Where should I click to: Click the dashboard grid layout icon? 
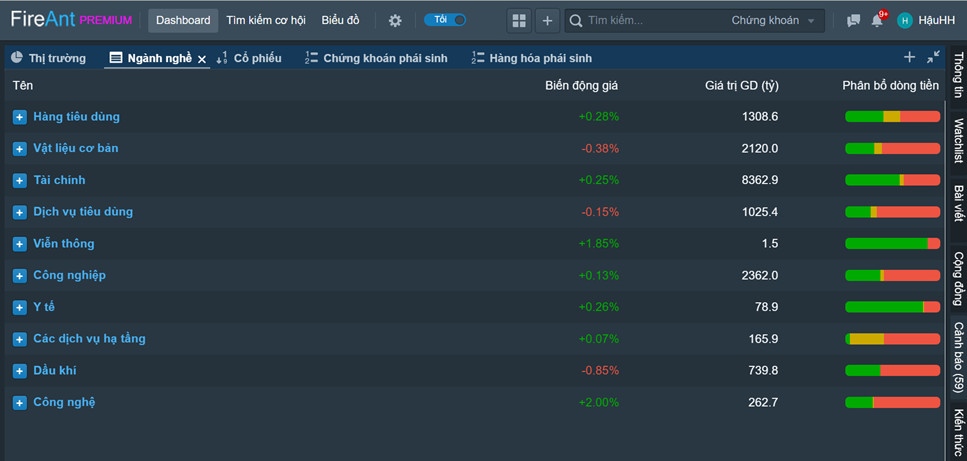518,20
